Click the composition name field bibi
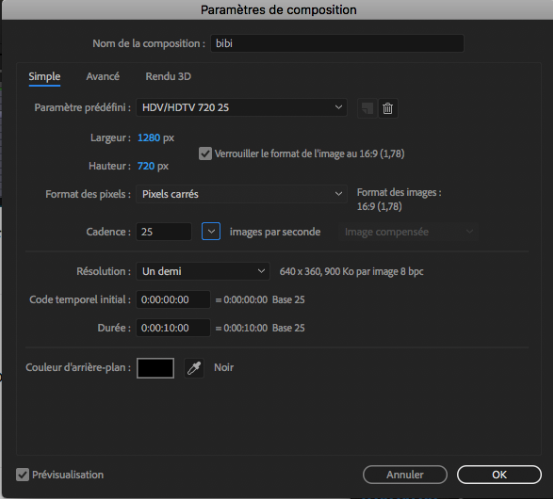This screenshot has height=499, width=553. click(x=337, y=43)
